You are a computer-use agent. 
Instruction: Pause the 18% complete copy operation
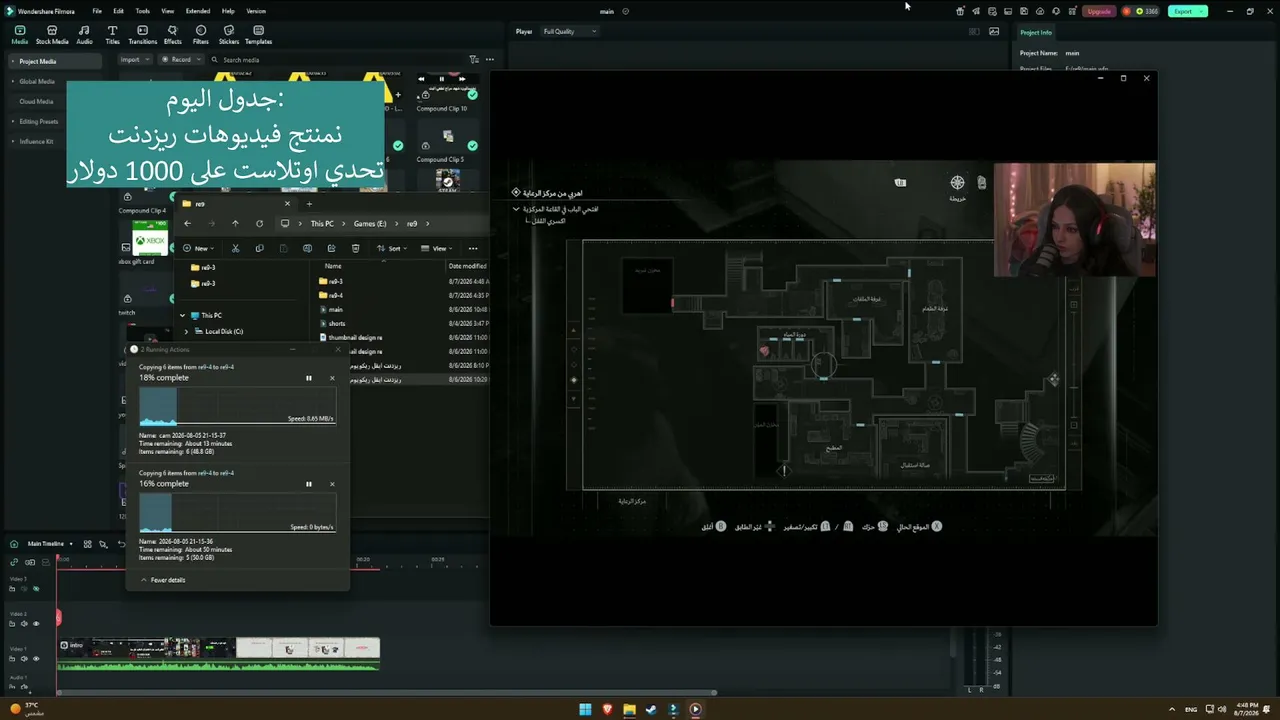(309, 378)
